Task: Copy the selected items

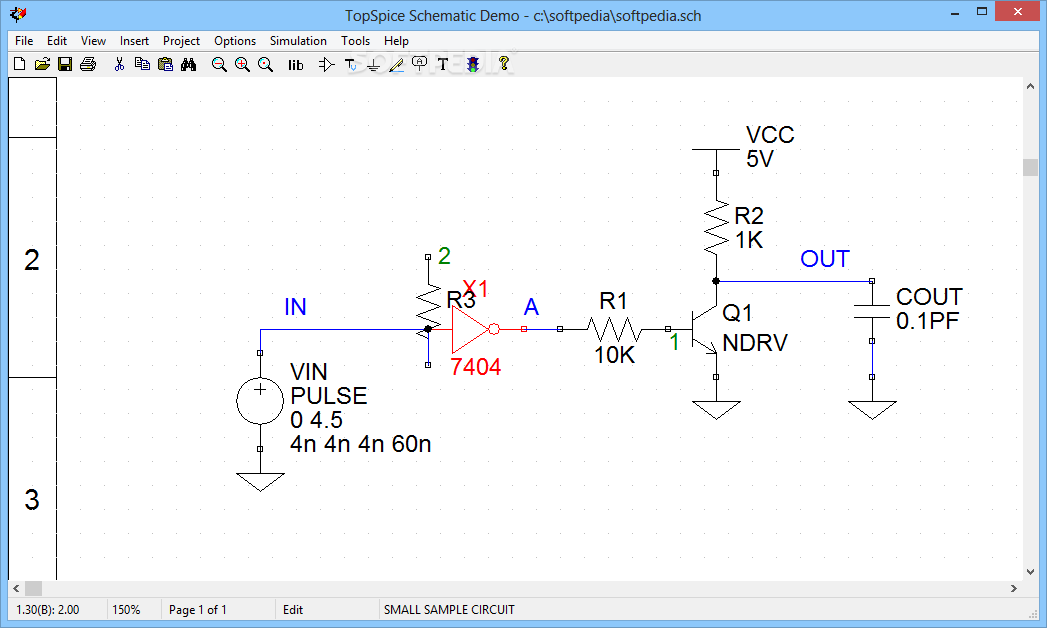Action: pyautogui.click(x=142, y=64)
